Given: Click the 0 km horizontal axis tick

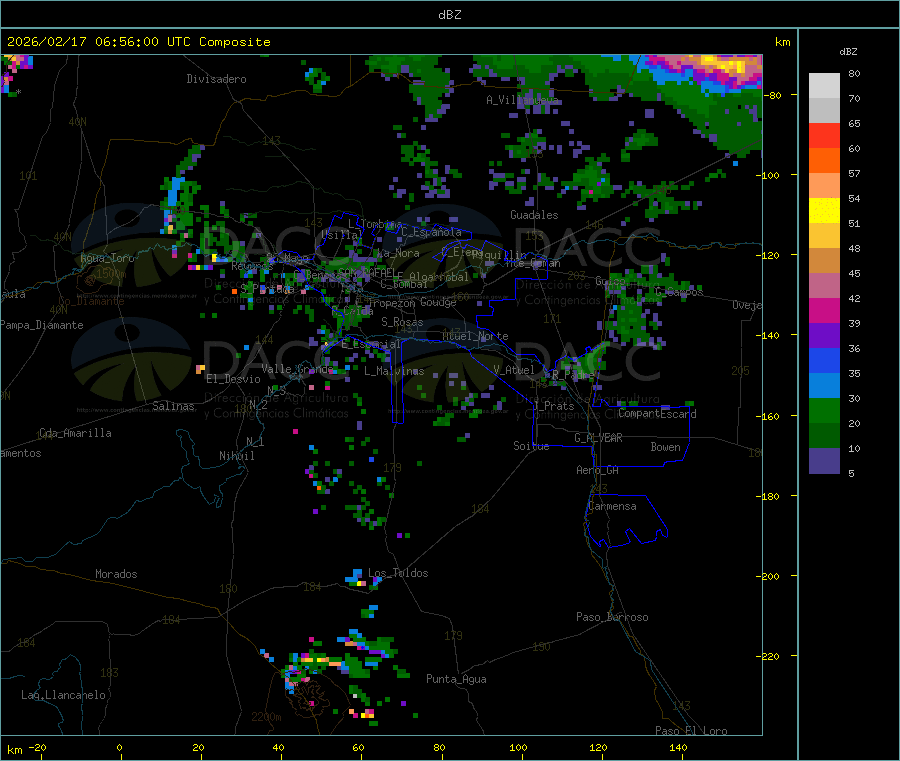Looking at the screenshot, I should [x=119, y=747].
